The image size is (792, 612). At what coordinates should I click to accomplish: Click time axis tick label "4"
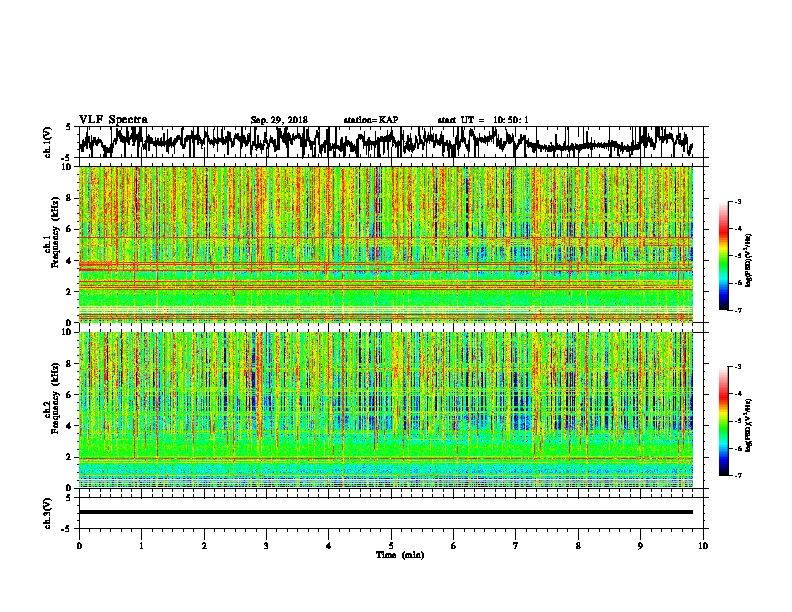click(329, 546)
